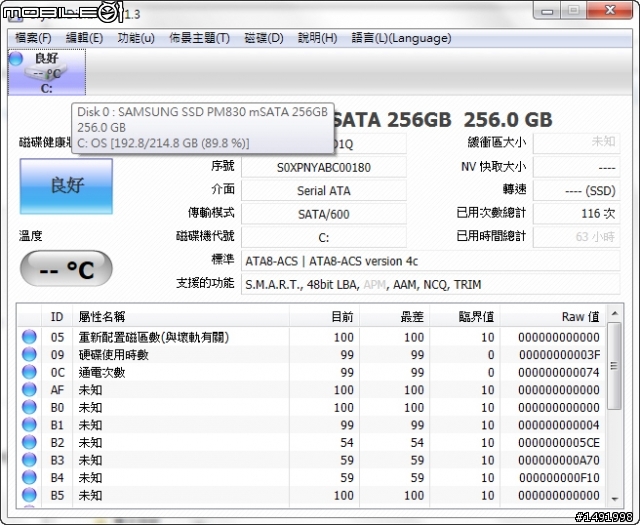Maximize the CrystalDiskInfo window
Image resolution: width=640 pixels, height=525 pixels.
(x=573, y=10)
